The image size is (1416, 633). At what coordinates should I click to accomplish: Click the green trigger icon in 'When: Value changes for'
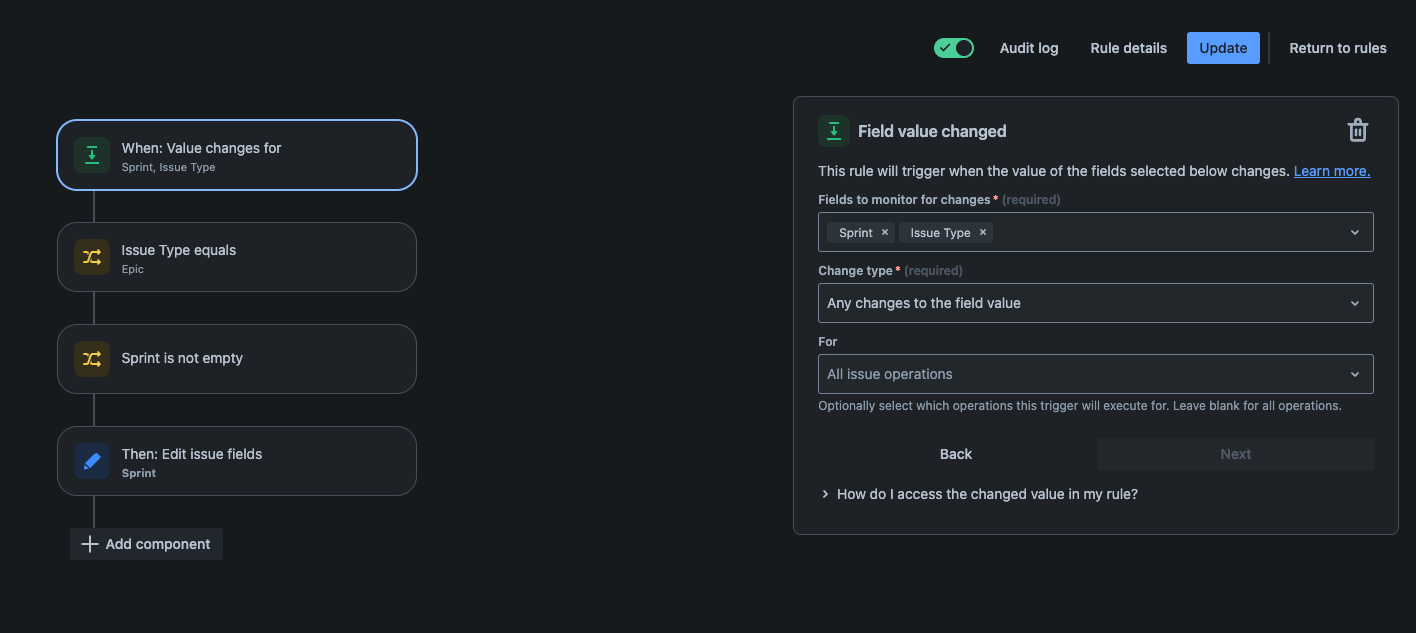pyautogui.click(x=92, y=155)
